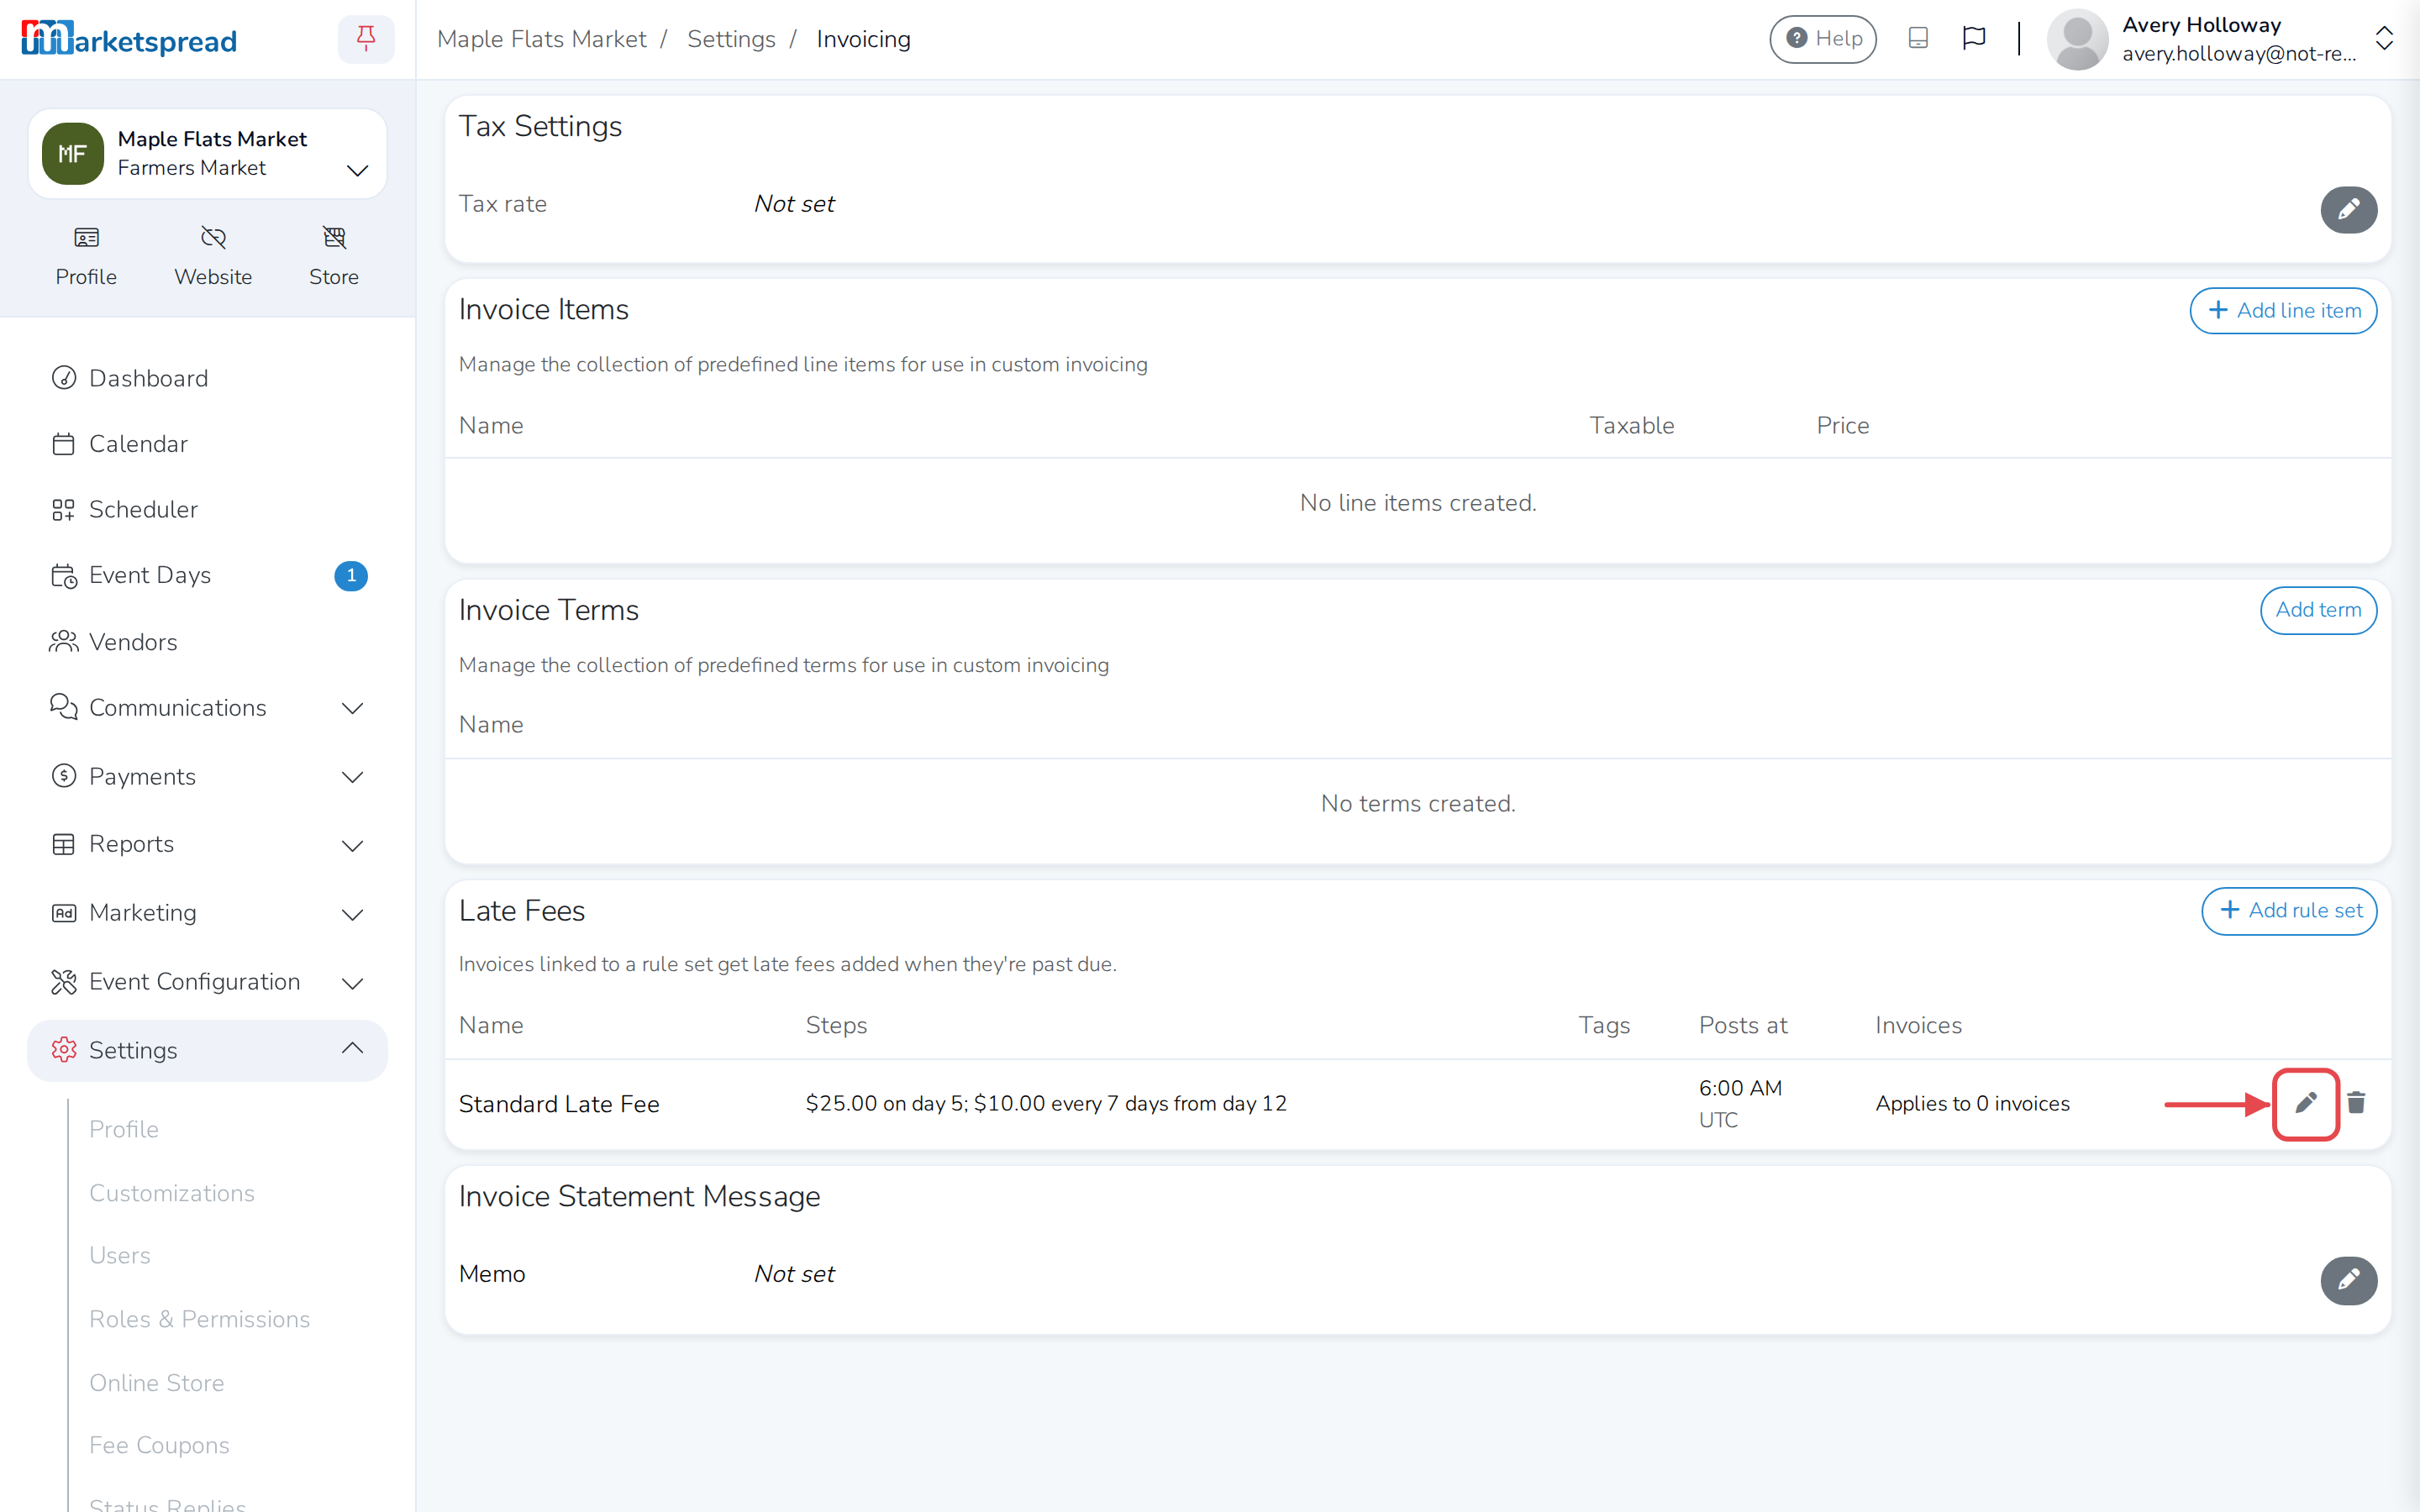2420x1512 pixels.
Task: Open Customizations settings page
Action: click(x=171, y=1193)
